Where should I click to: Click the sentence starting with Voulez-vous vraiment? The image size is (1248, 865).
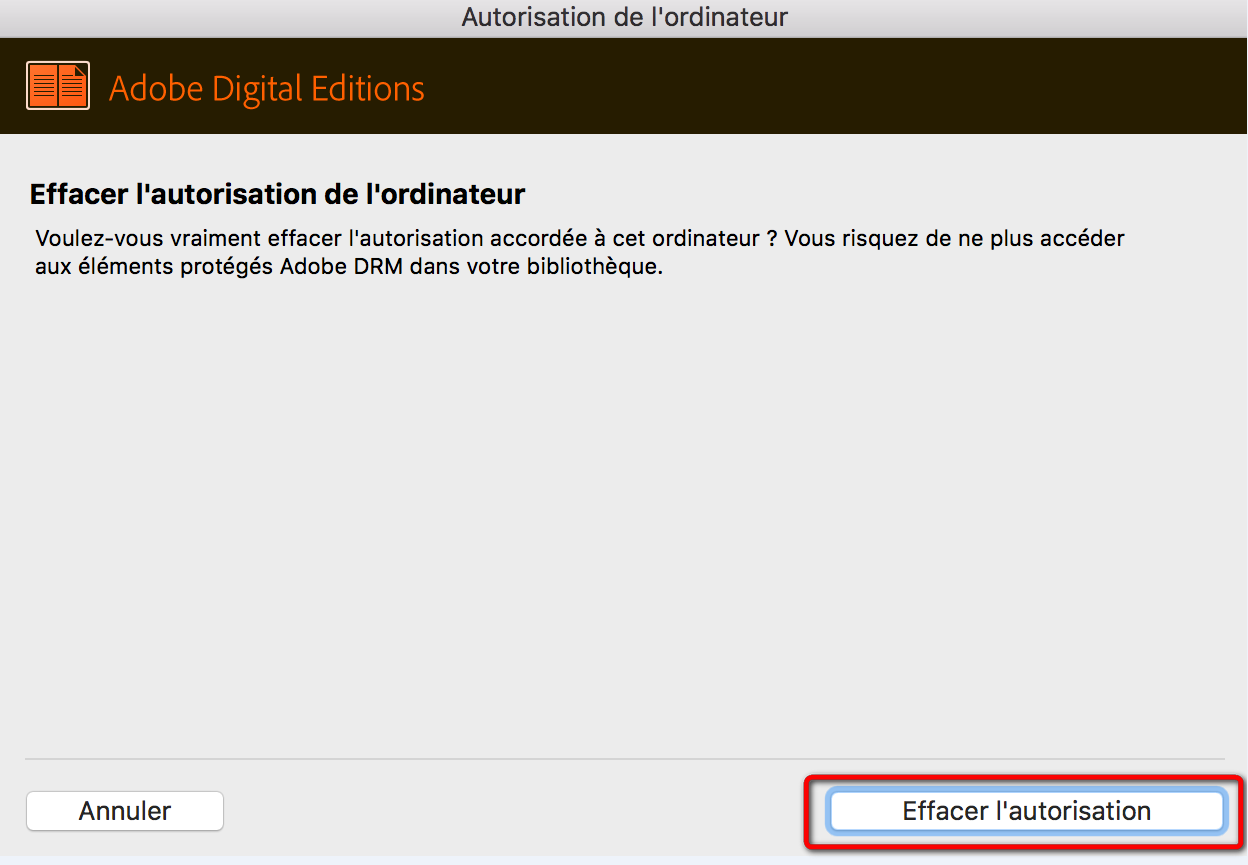click(x=400, y=239)
